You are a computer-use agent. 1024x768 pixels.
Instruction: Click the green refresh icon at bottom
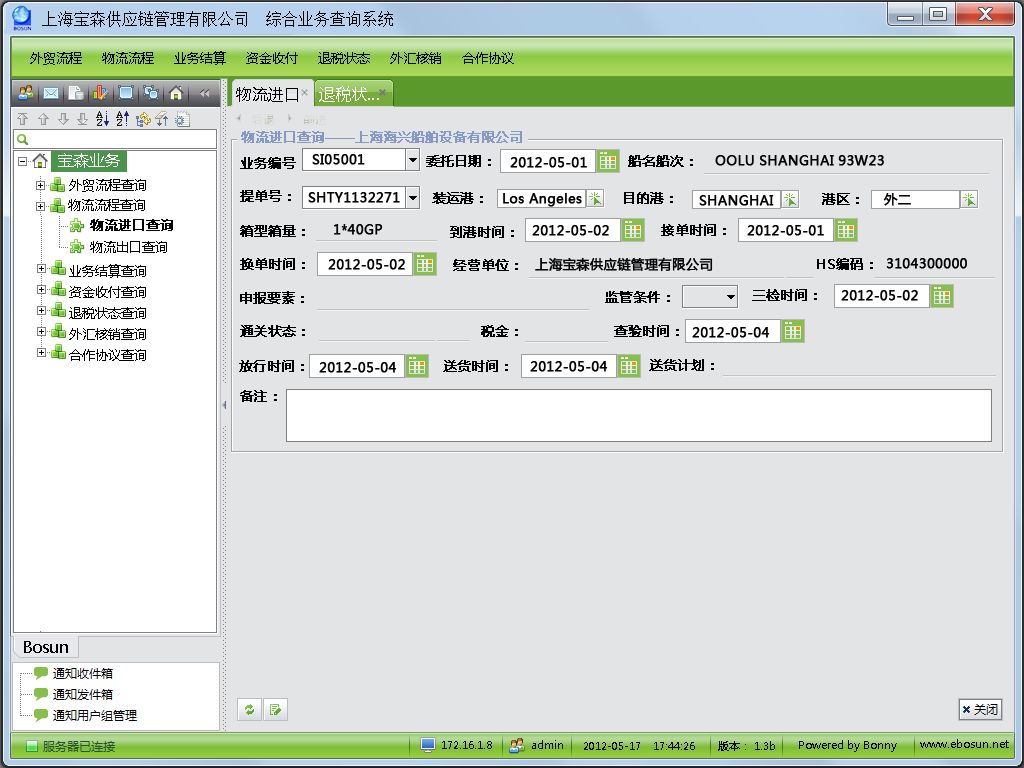tap(249, 710)
